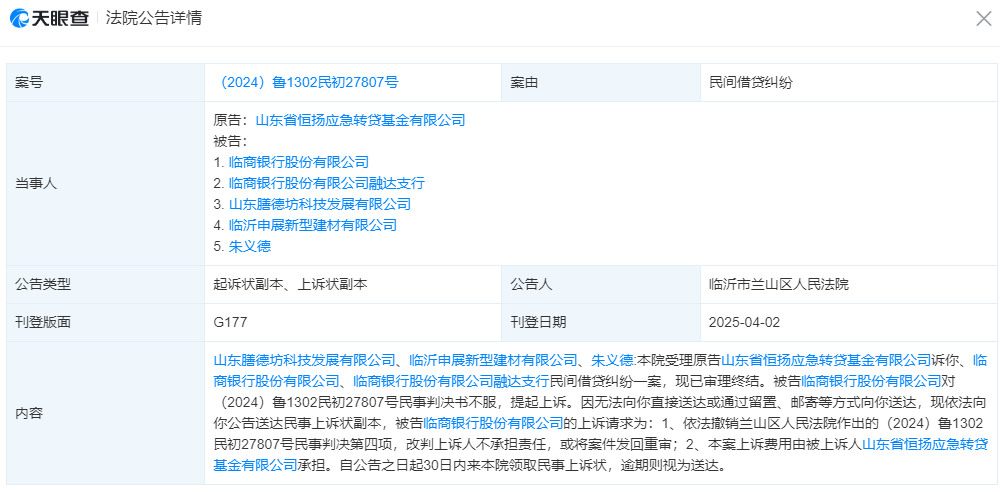The height and width of the screenshot is (492, 1000).
Task: Click the 被告： label in parties
Action: pyautogui.click(x=230, y=141)
